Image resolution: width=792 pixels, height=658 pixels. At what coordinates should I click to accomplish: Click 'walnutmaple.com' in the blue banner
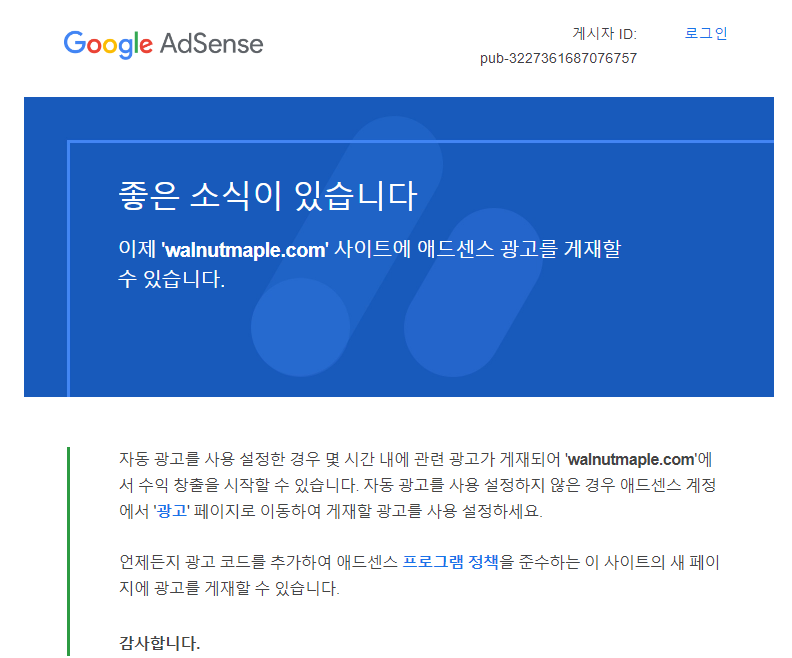point(245,249)
